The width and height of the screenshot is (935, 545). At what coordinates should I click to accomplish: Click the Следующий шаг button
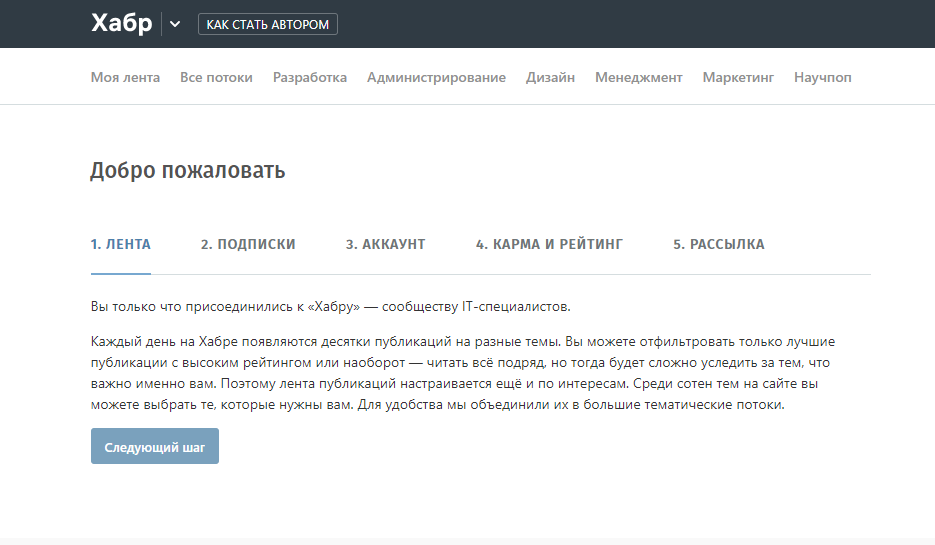coord(155,446)
